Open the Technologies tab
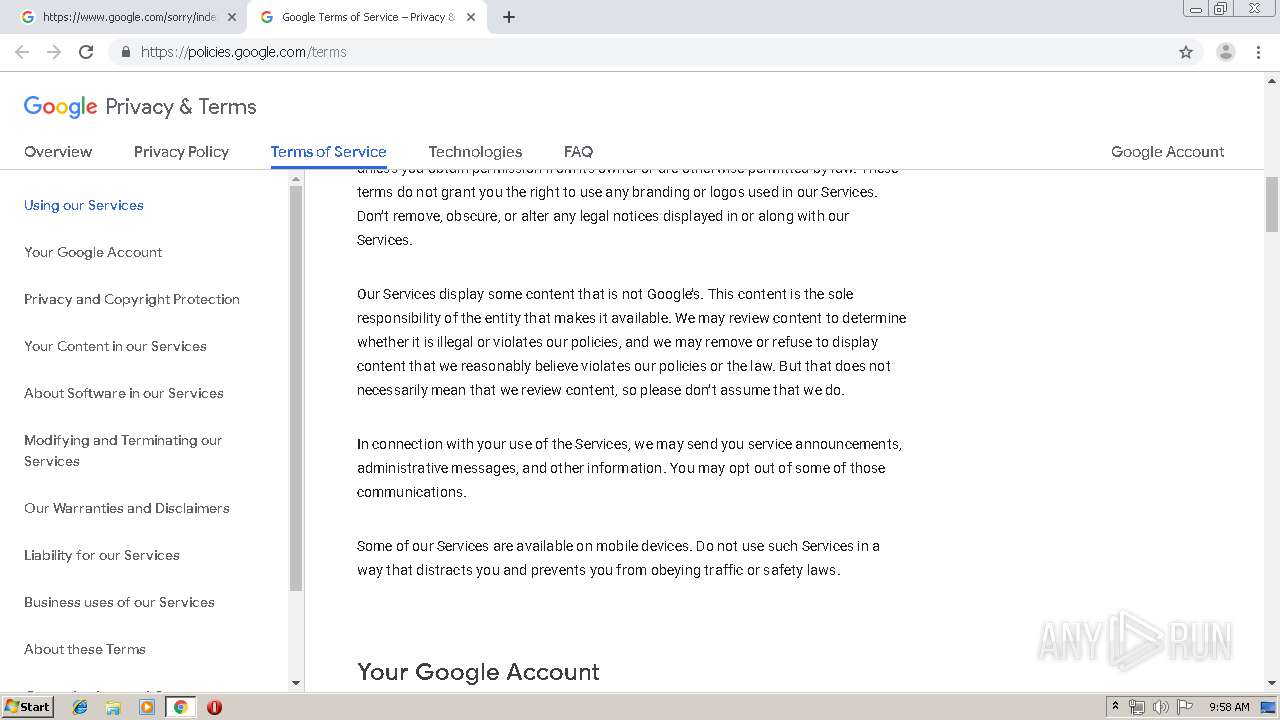The width and height of the screenshot is (1280, 720). pyautogui.click(x=475, y=152)
